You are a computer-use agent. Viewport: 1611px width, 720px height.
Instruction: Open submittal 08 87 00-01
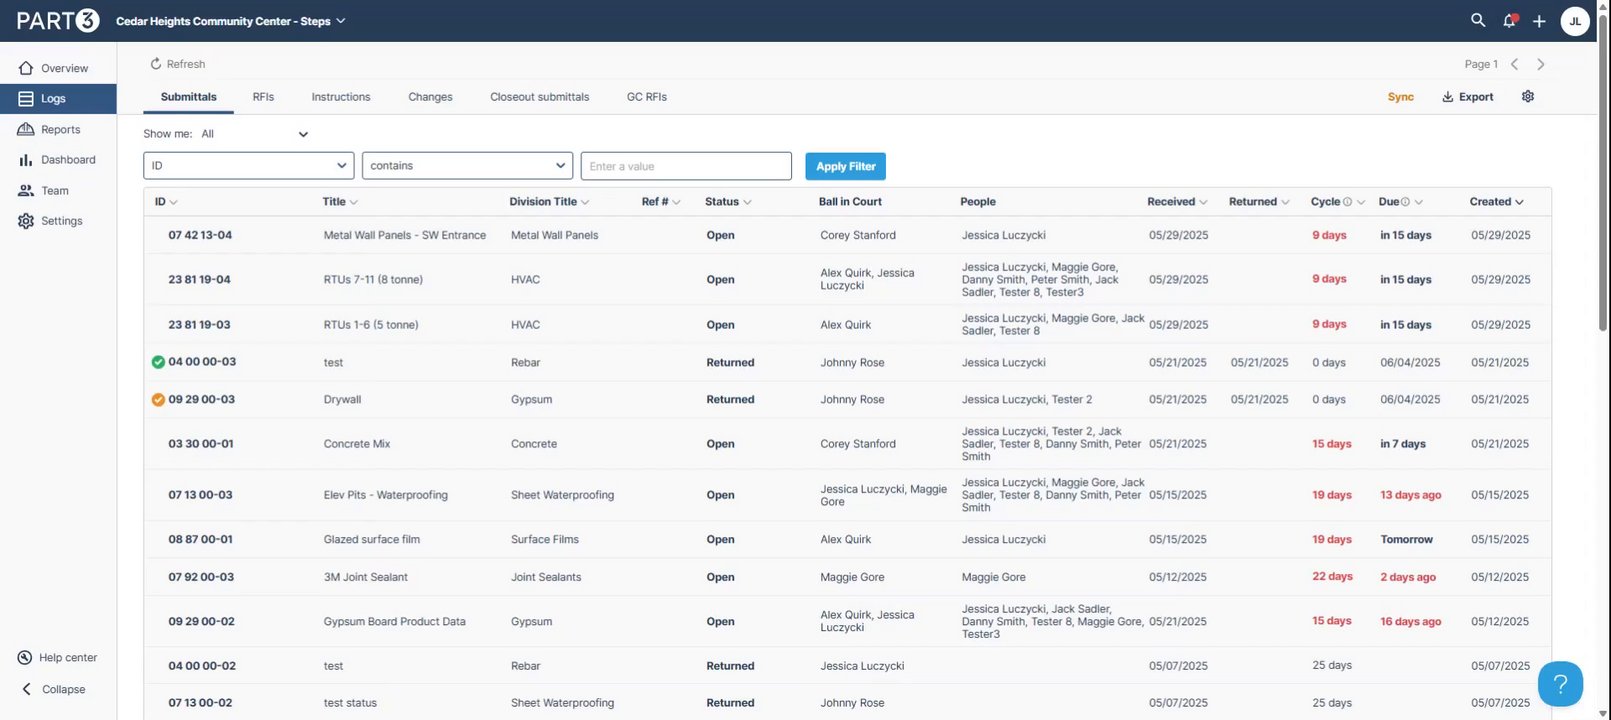click(200, 539)
